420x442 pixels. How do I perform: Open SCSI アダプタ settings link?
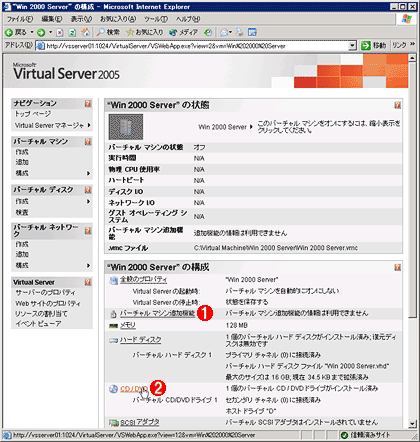[x=140, y=422]
